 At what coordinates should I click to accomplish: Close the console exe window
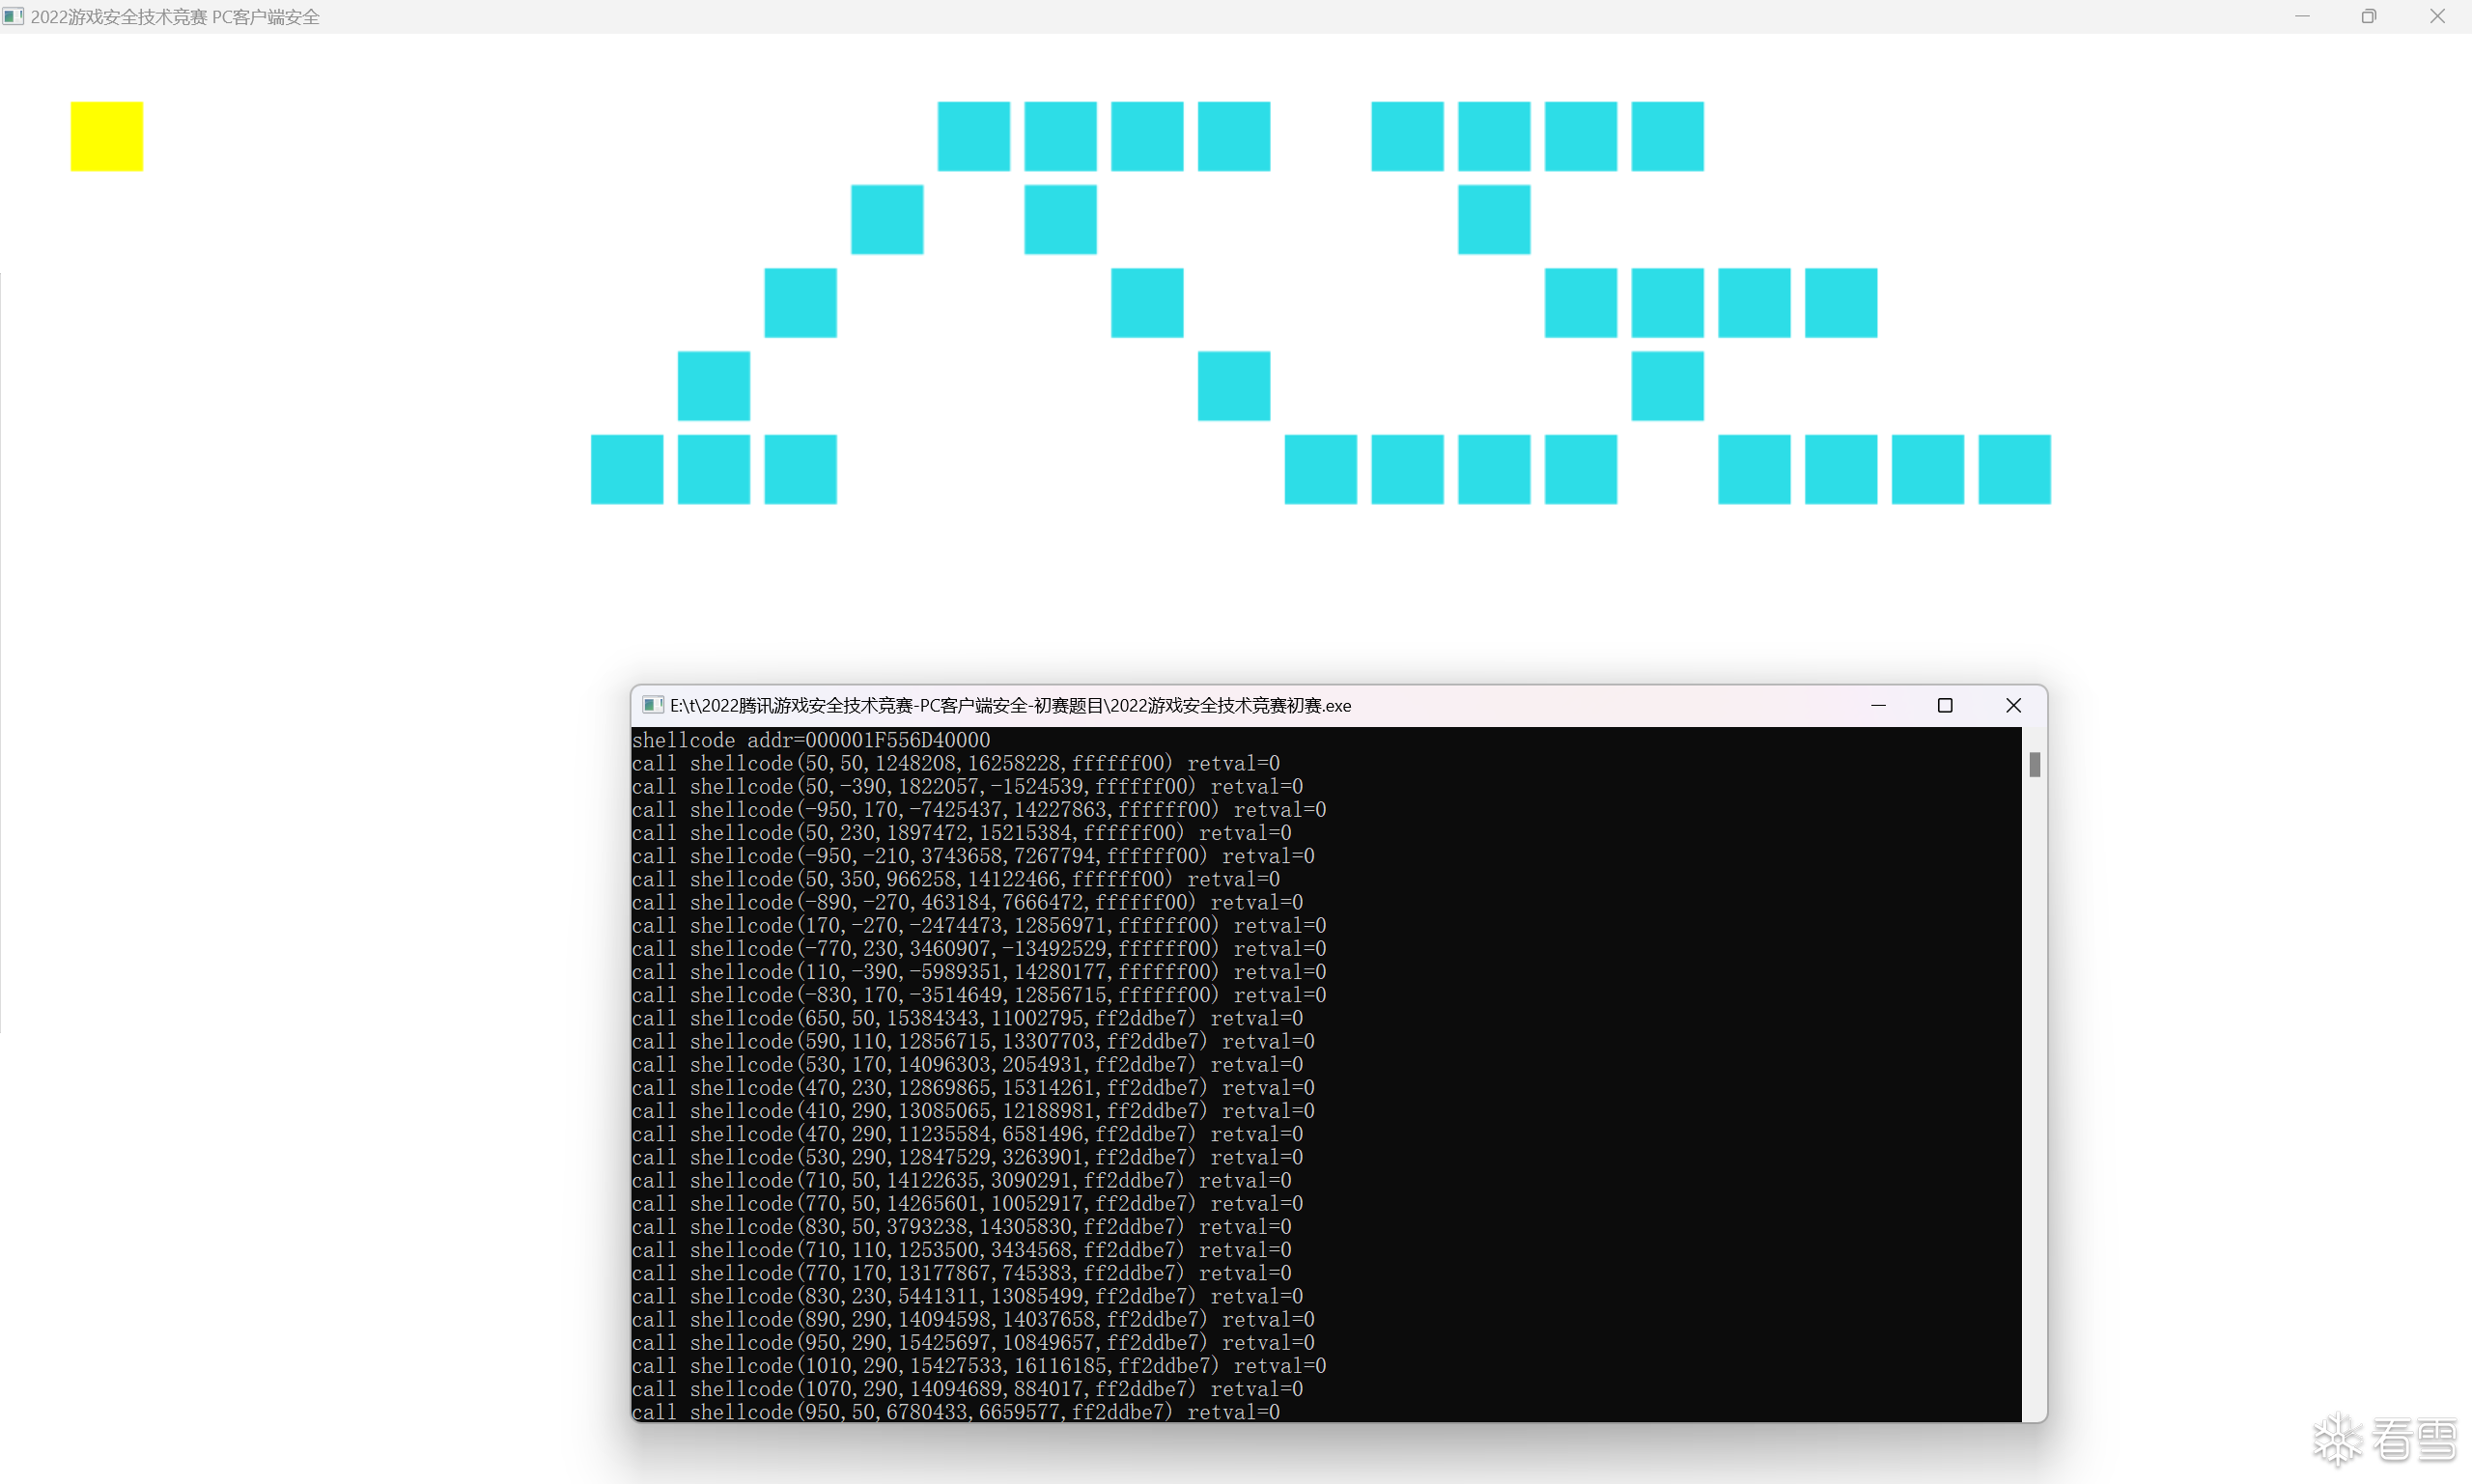coord(2013,705)
